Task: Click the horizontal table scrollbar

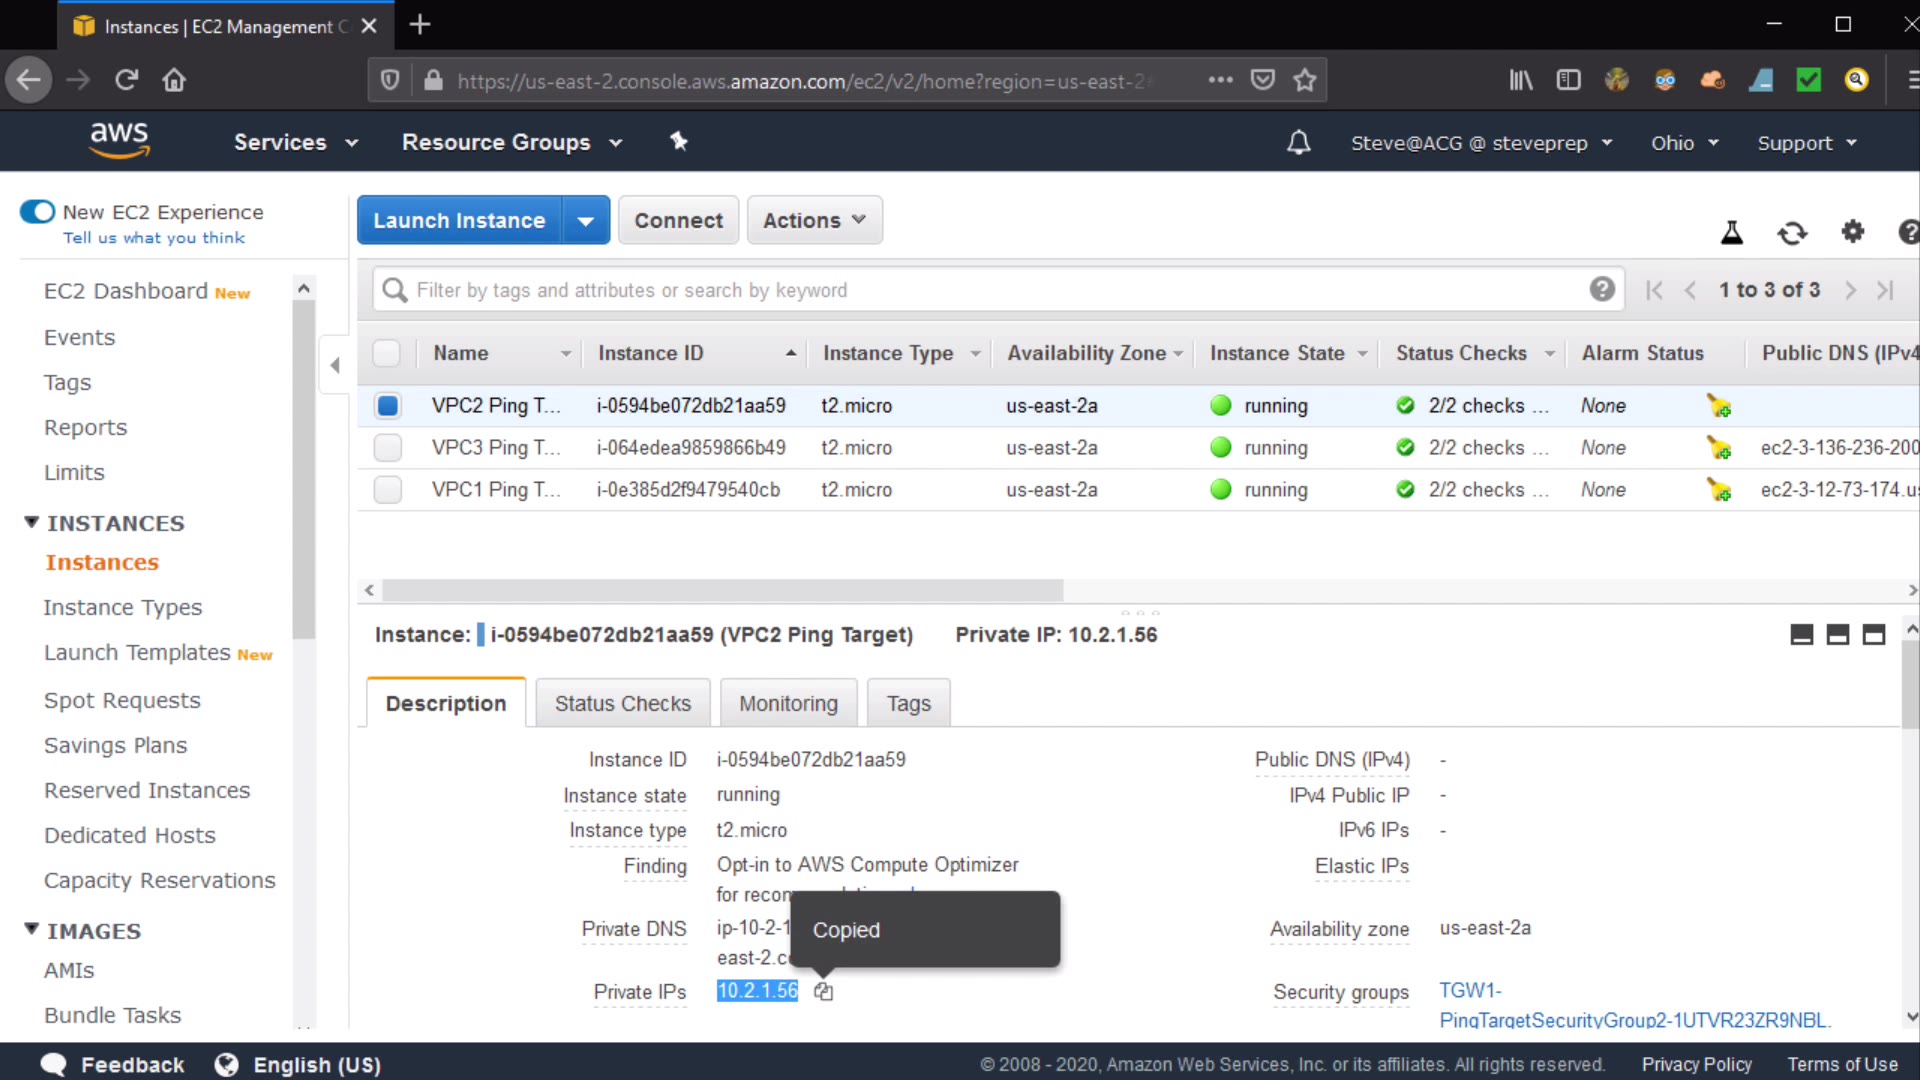Action: [722, 590]
